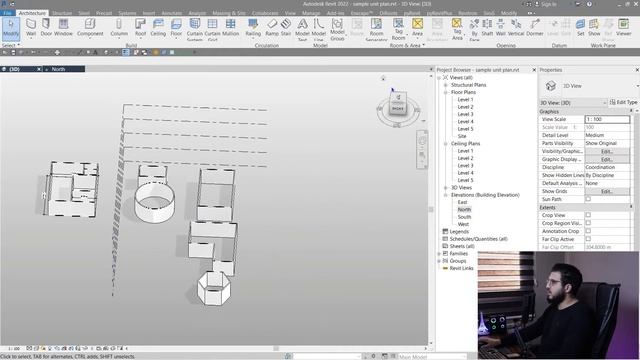Screen dimensions: 640x360
Task: Pick the Door tool
Action: click(x=46, y=28)
